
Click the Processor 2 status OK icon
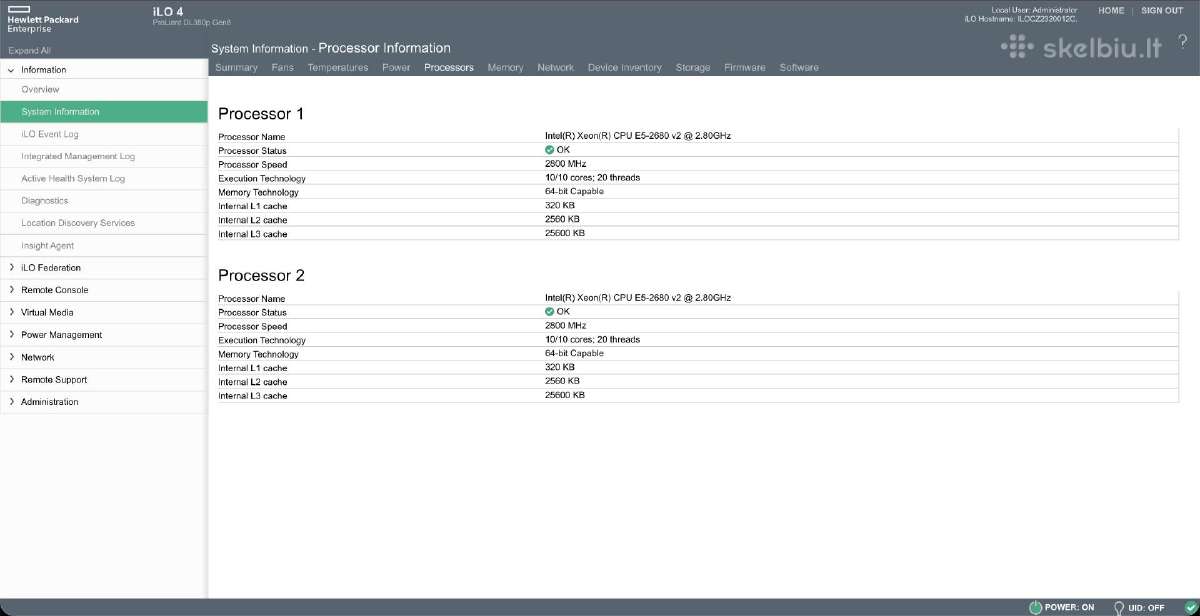[x=550, y=311]
